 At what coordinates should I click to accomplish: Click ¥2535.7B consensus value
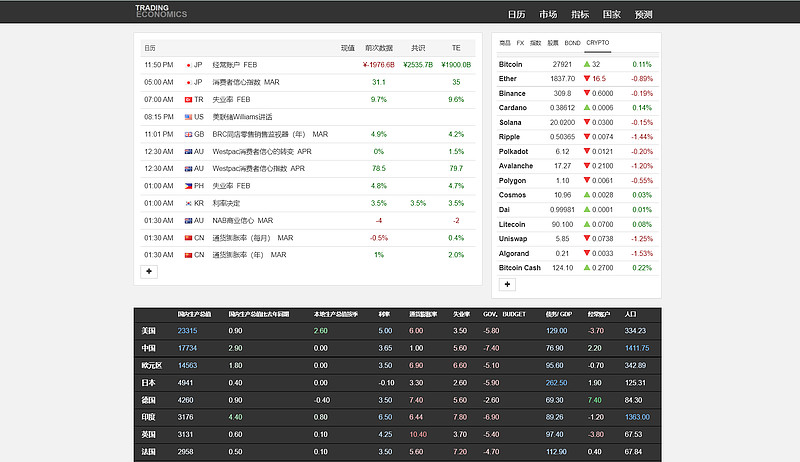coord(418,65)
